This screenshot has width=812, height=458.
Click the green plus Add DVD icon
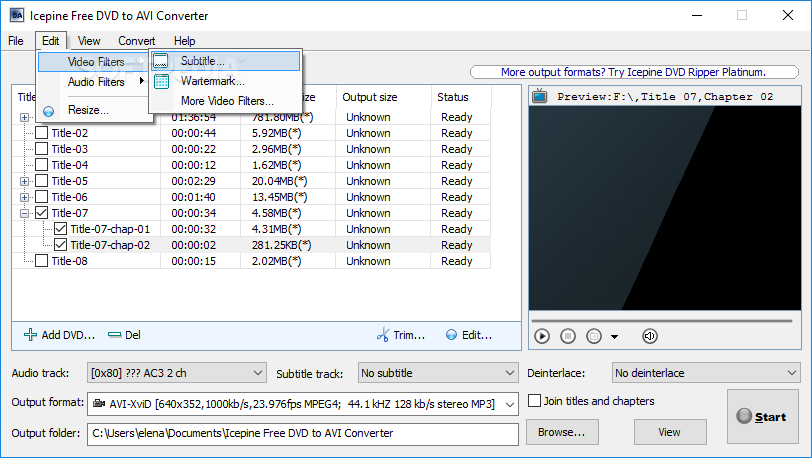pos(31,335)
